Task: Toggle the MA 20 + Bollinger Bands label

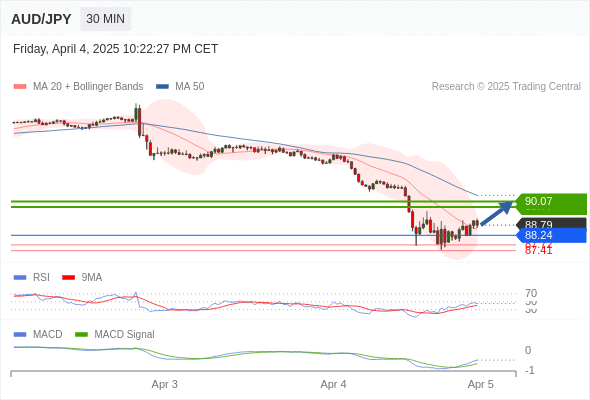Action: [x=88, y=87]
